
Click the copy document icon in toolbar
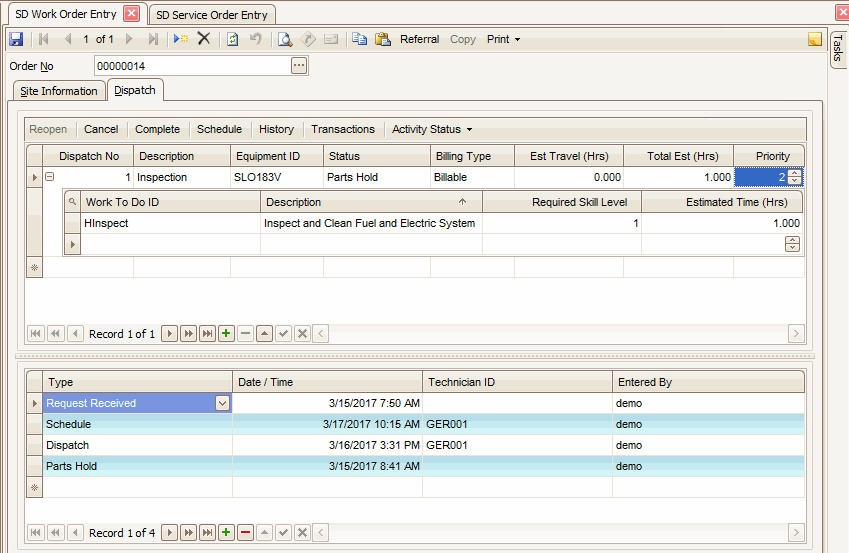[359, 39]
